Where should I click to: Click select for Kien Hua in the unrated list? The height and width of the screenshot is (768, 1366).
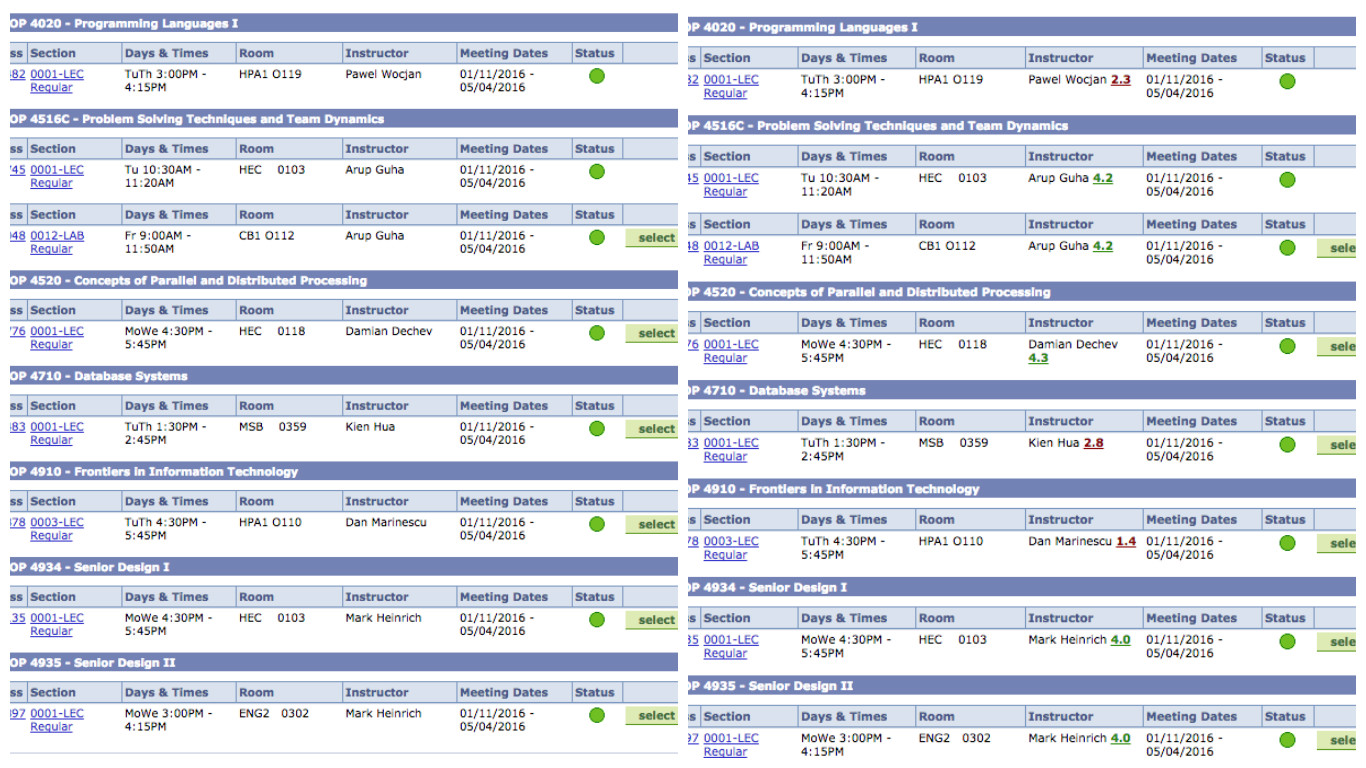pyautogui.click(x=652, y=429)
